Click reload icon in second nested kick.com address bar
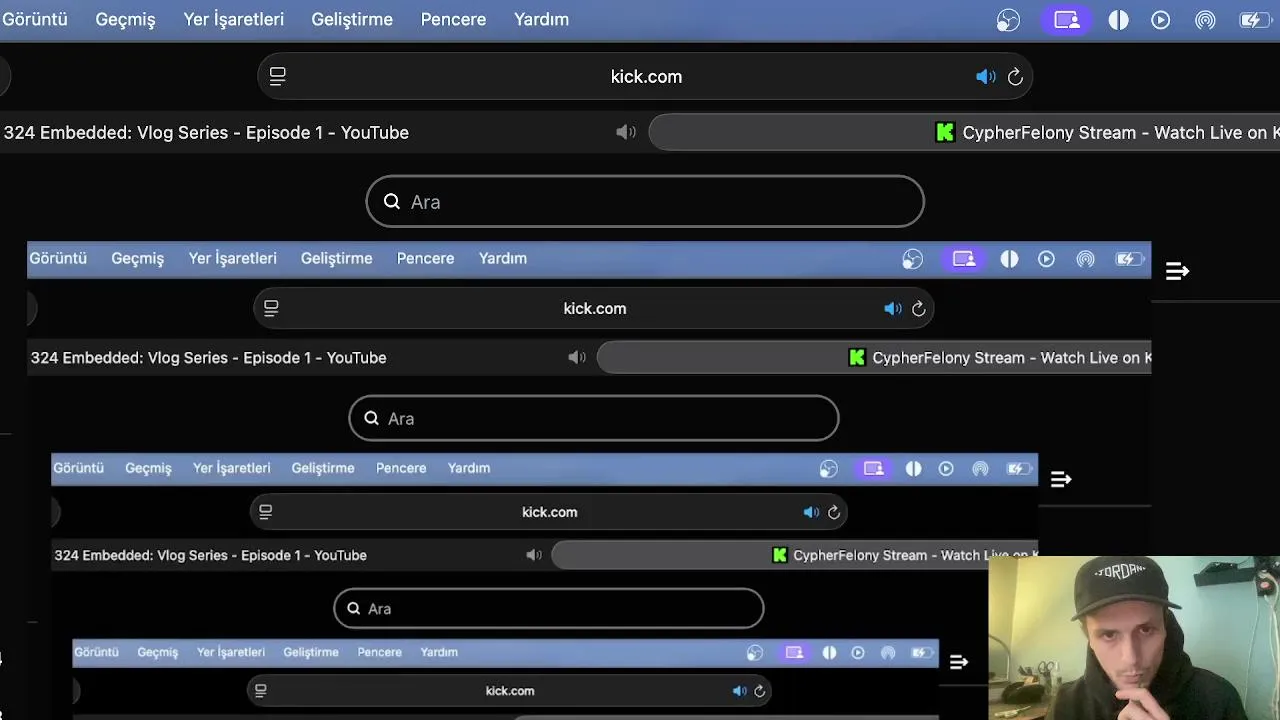Viewport: 1280px width, 720px height. [x=834, y=512]
